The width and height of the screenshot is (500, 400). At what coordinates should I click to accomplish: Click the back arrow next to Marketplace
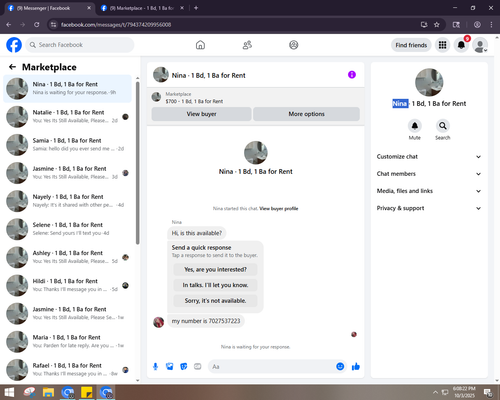(13, 67)
